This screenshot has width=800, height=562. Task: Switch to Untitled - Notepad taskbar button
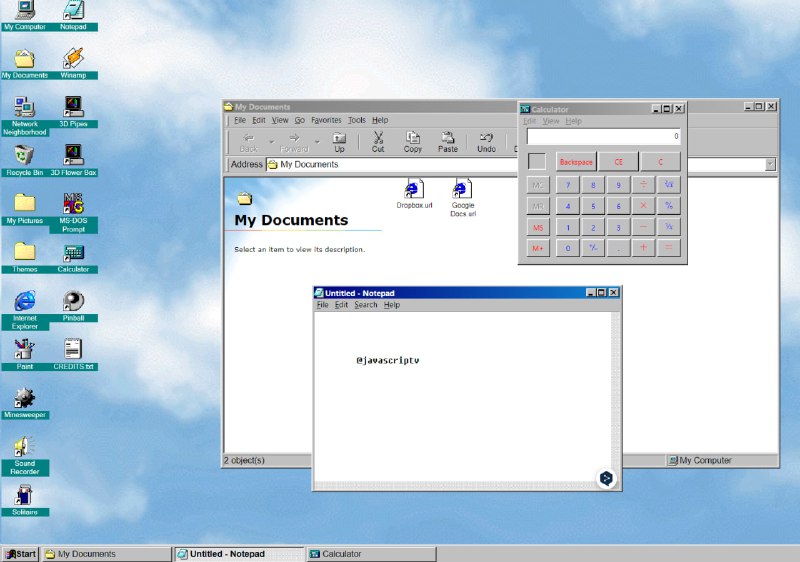(x=239, y=554)
